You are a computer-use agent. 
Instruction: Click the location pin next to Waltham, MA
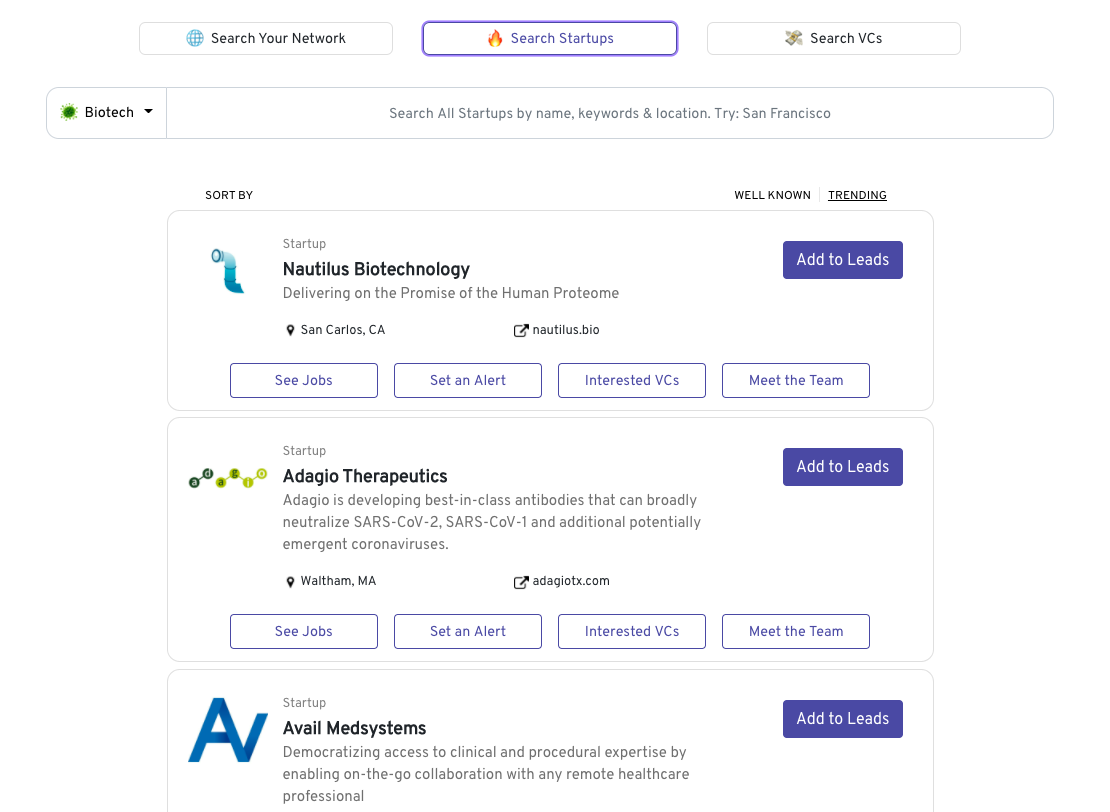[x=291, y=582]
